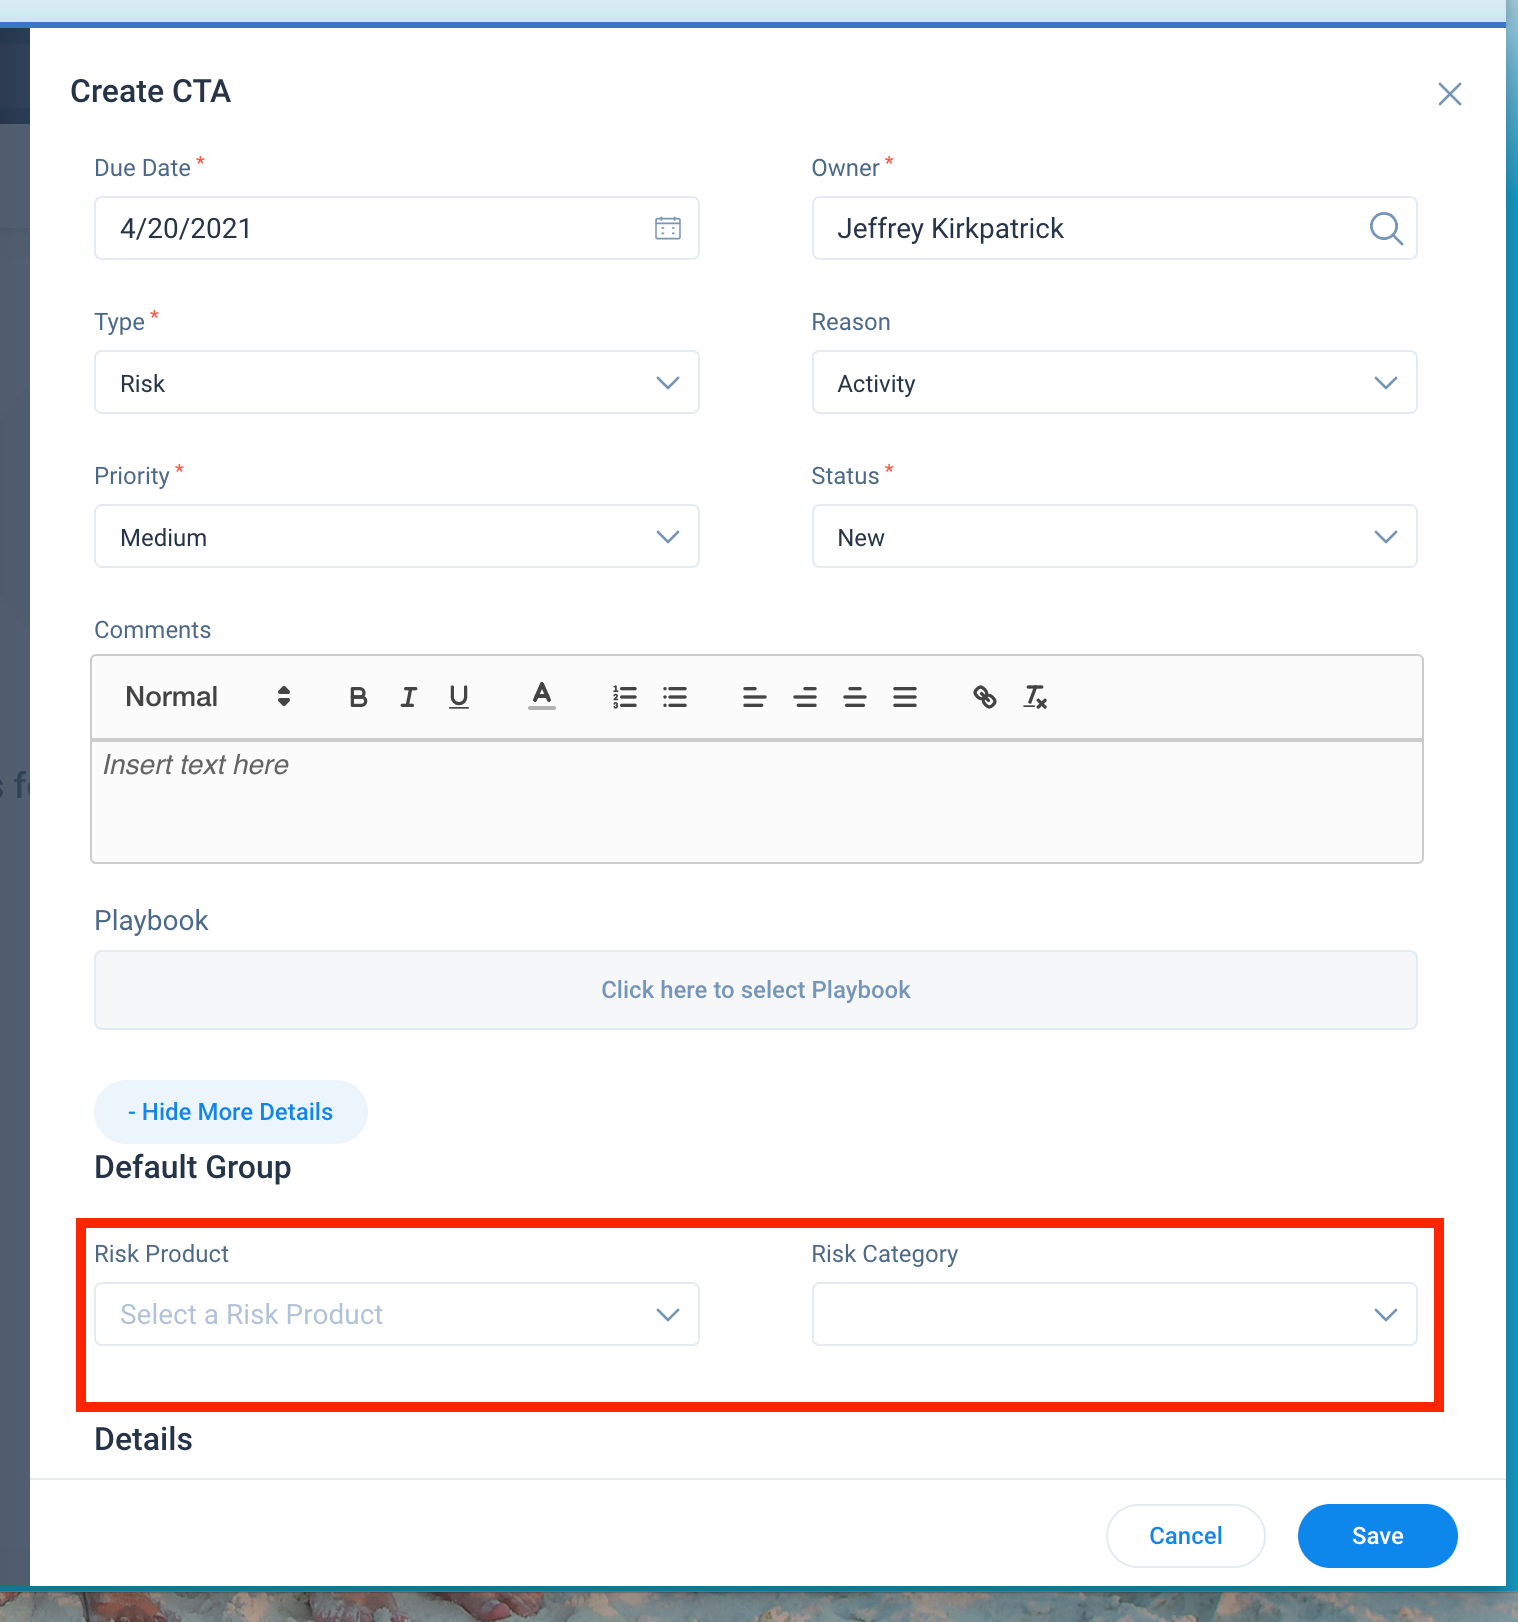Click the Risk Product label

162,1254
